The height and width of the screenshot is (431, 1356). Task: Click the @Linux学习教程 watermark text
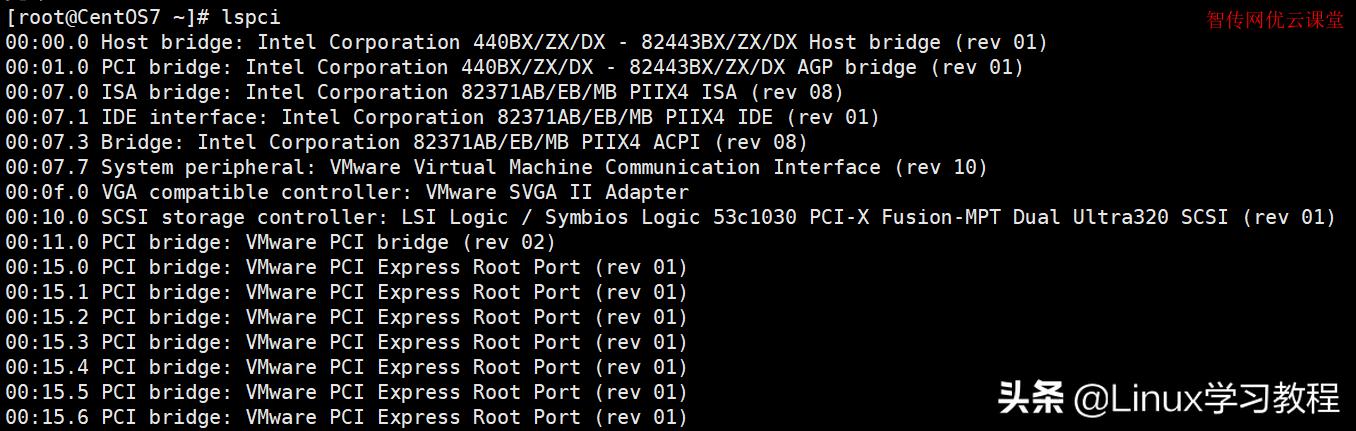[x=1207, y=398]
